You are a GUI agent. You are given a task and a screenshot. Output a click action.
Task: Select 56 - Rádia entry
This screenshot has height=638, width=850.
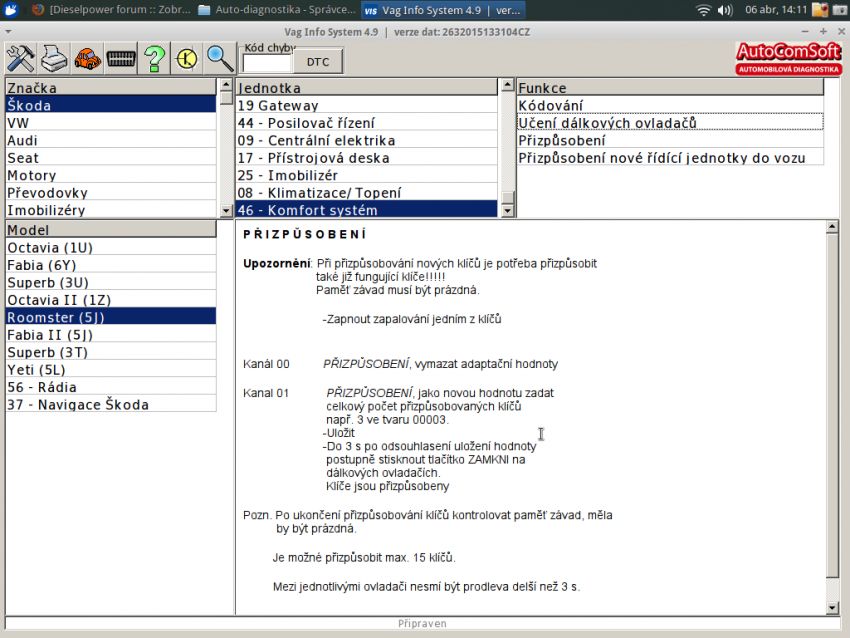(111, 386)
